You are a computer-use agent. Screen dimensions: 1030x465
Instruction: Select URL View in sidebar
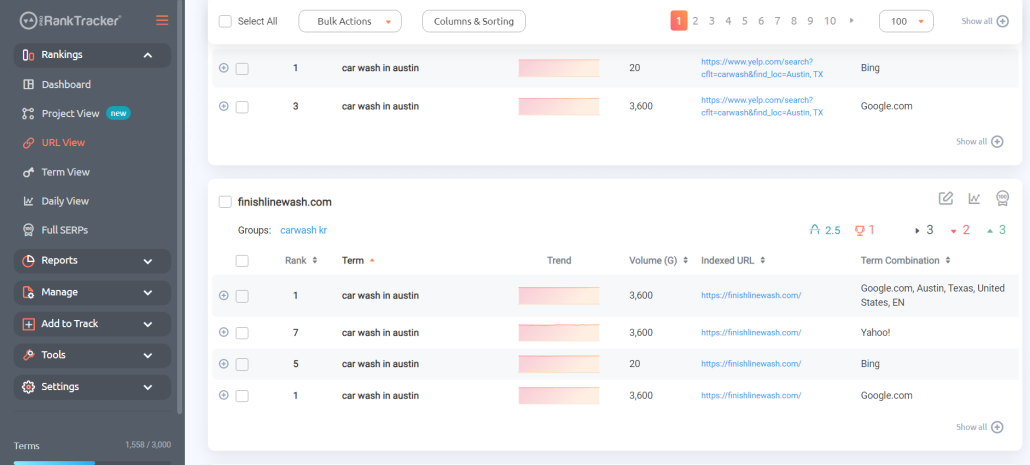click(63, 143)
